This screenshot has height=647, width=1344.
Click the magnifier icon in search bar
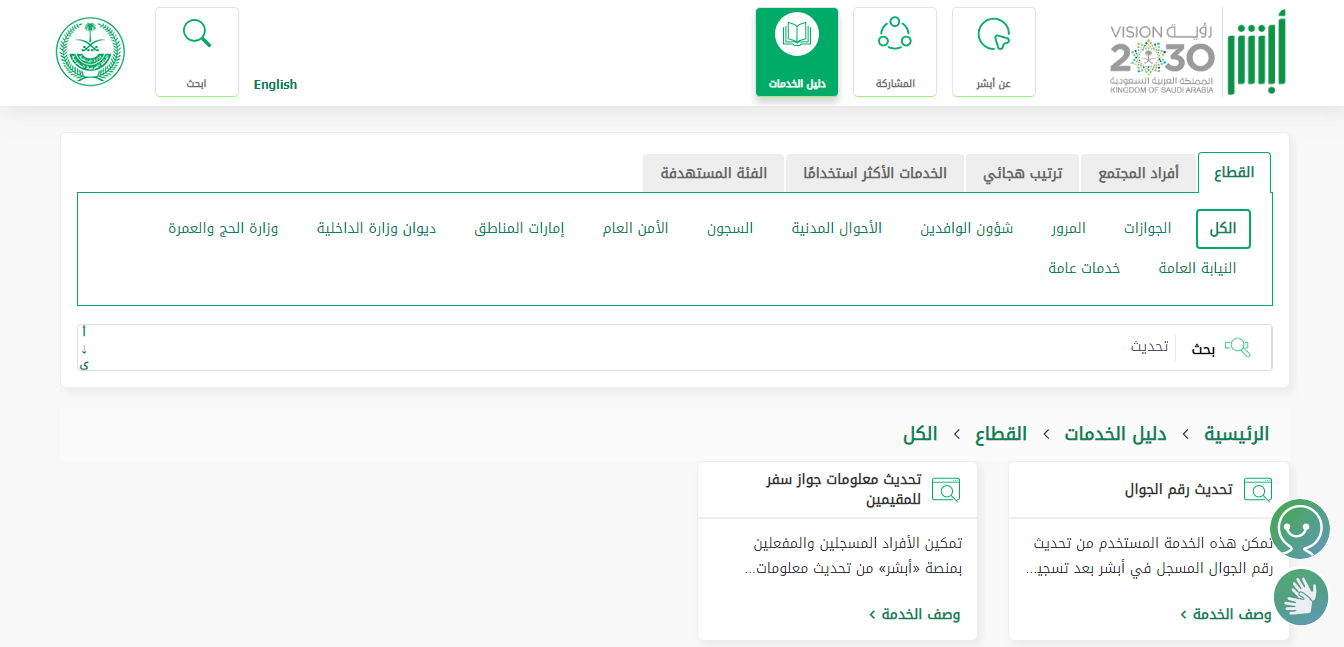1237,348
